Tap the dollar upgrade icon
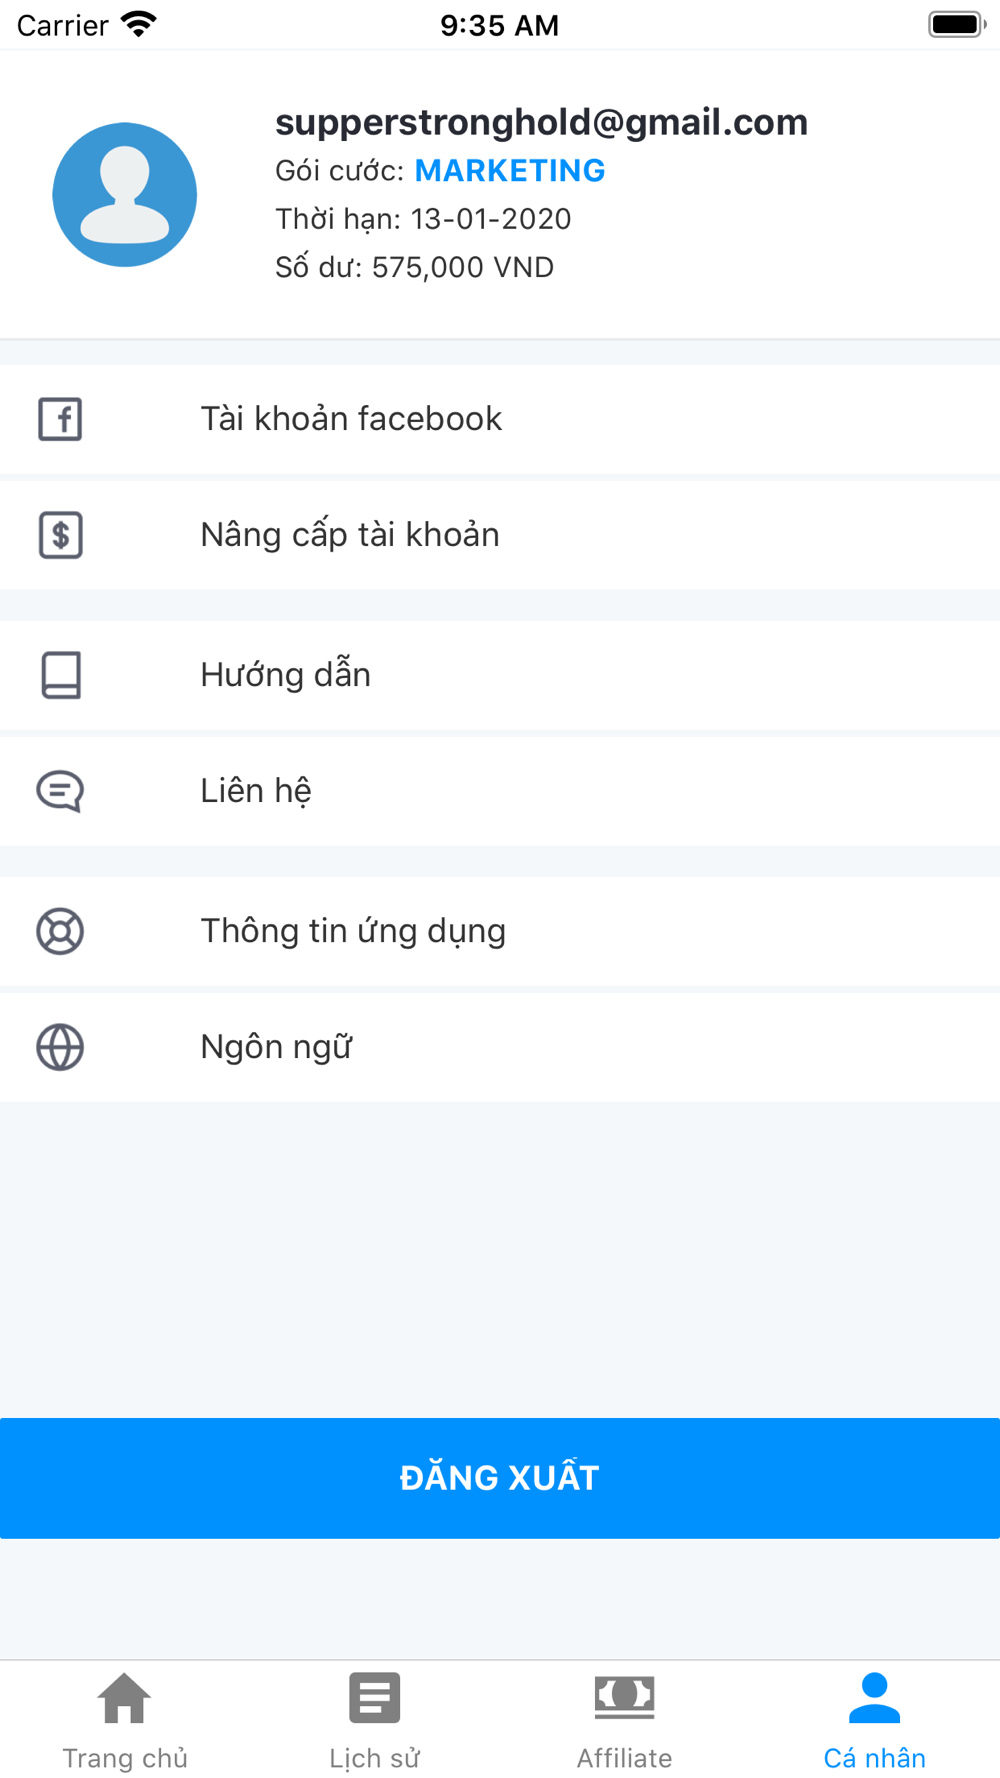This screenshot has width=1000, height=1778. (60, 535)
